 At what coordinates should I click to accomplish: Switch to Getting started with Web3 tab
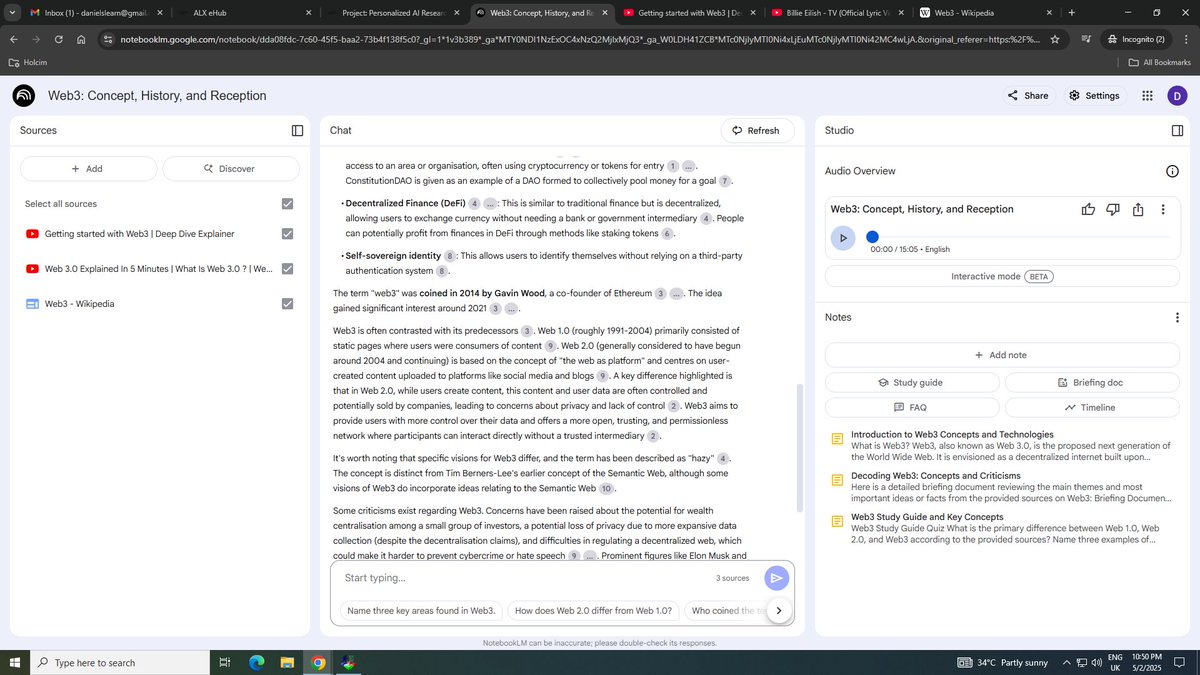pos(688,13)
